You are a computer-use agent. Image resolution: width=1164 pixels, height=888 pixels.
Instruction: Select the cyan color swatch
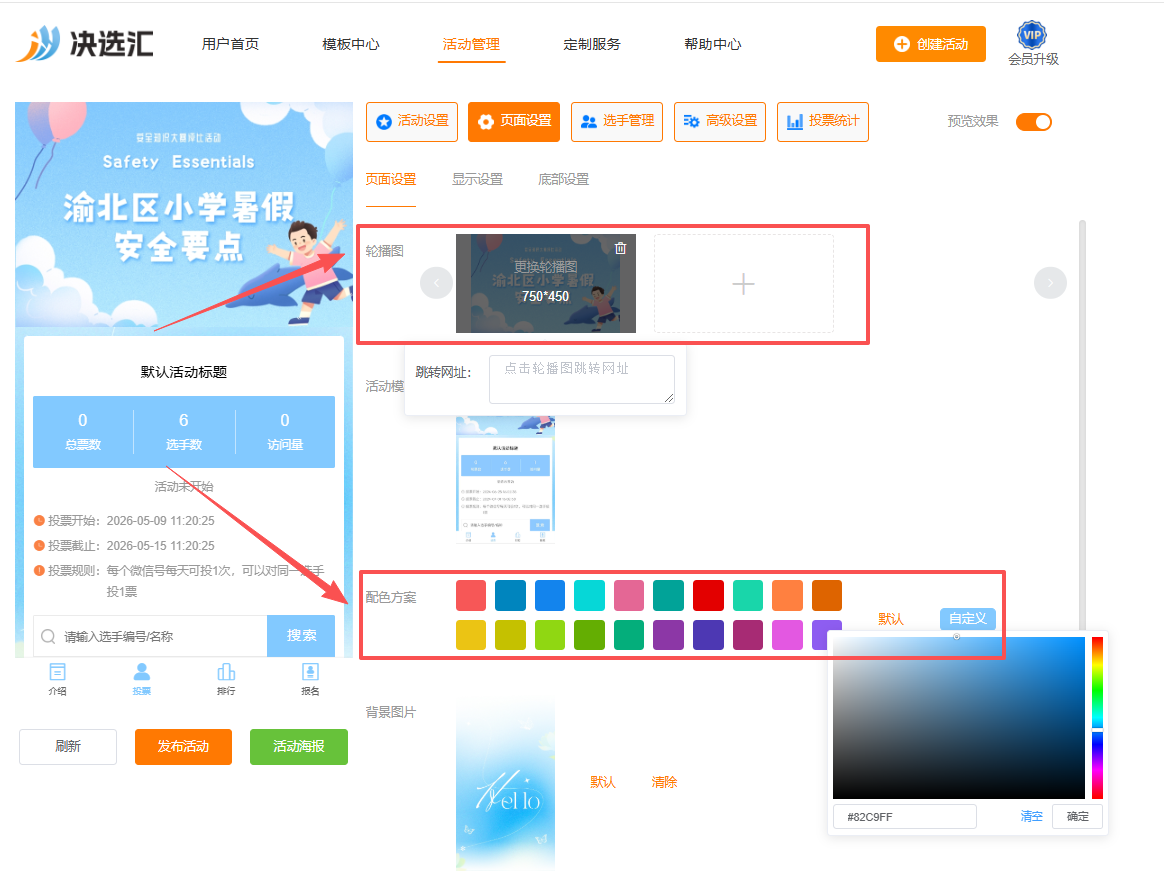[x=589, y=595]
